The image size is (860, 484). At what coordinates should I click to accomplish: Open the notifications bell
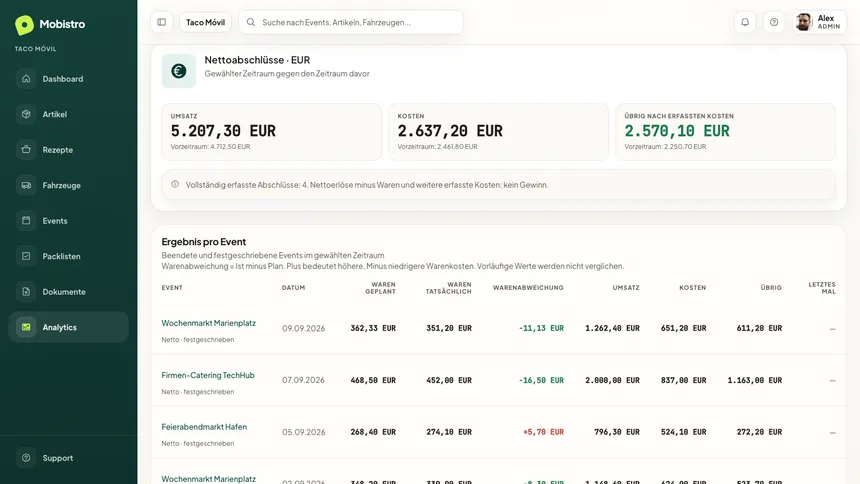(745, 22)
